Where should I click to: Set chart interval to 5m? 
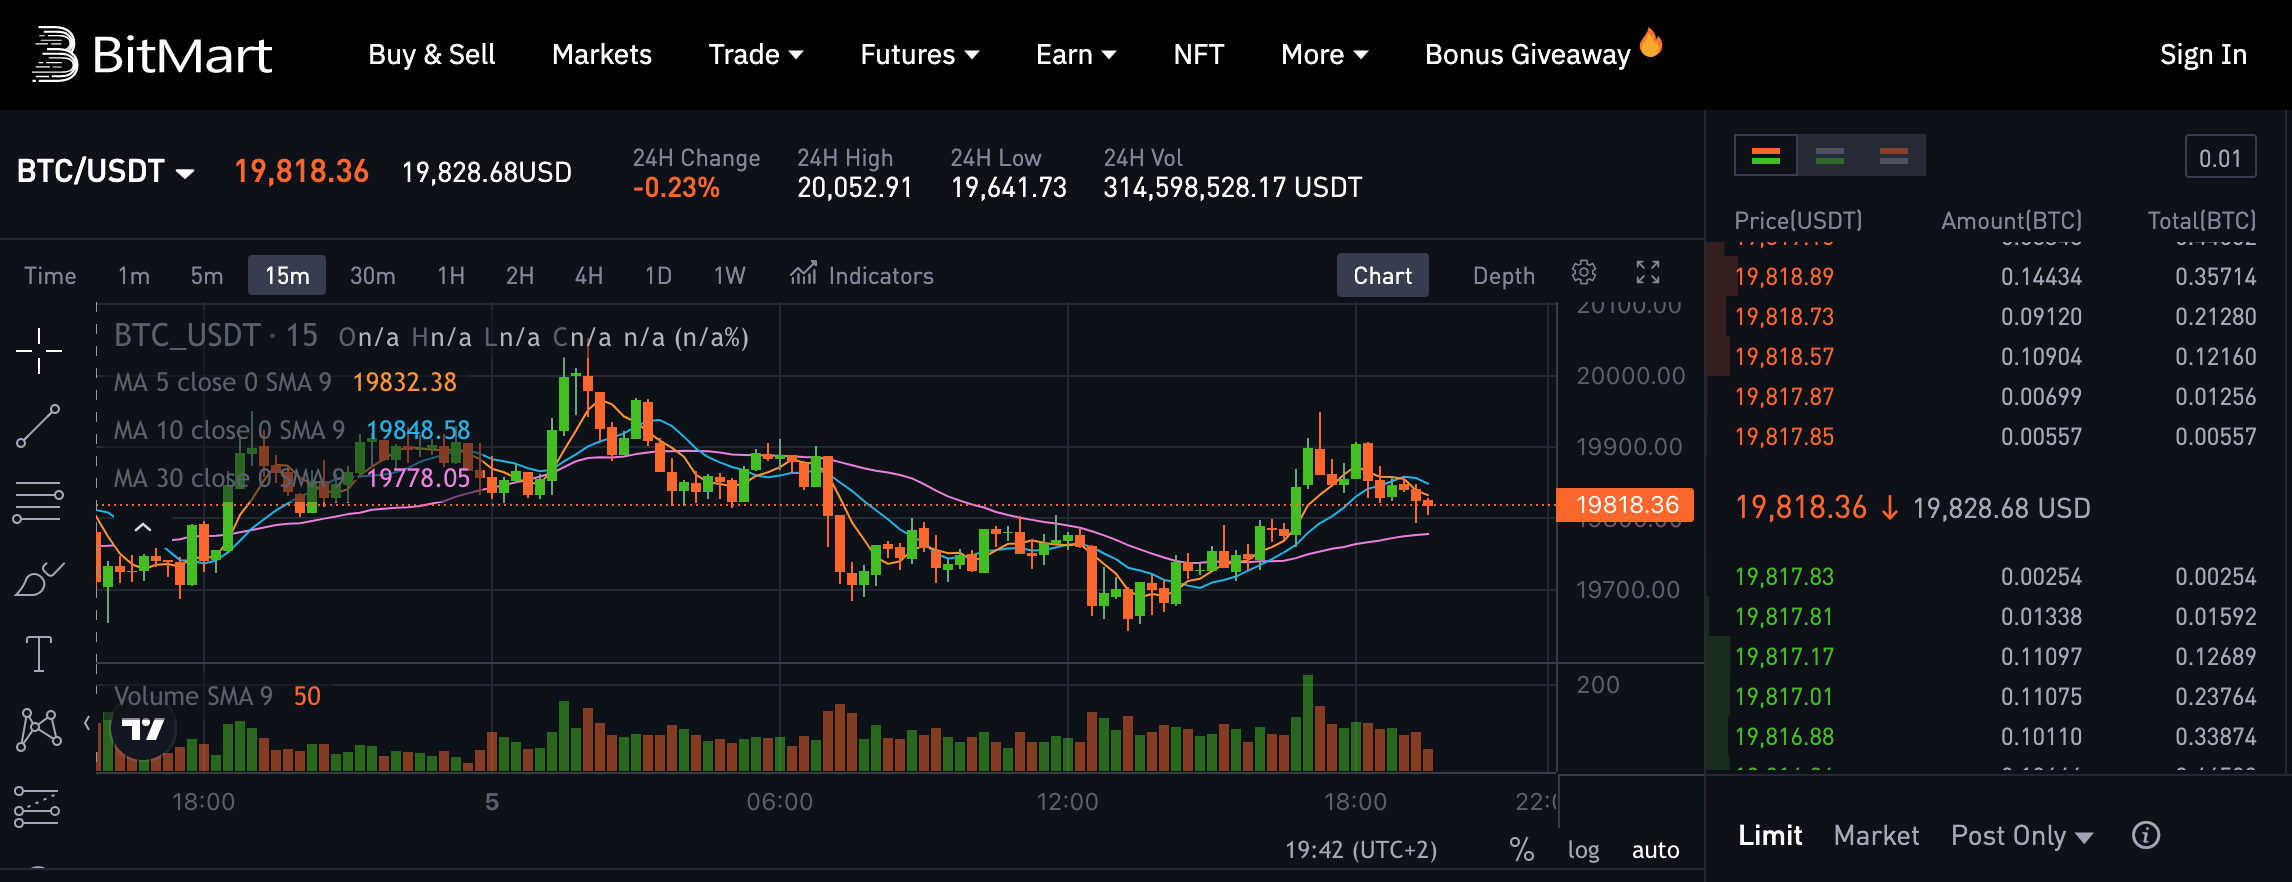(207, 275)
